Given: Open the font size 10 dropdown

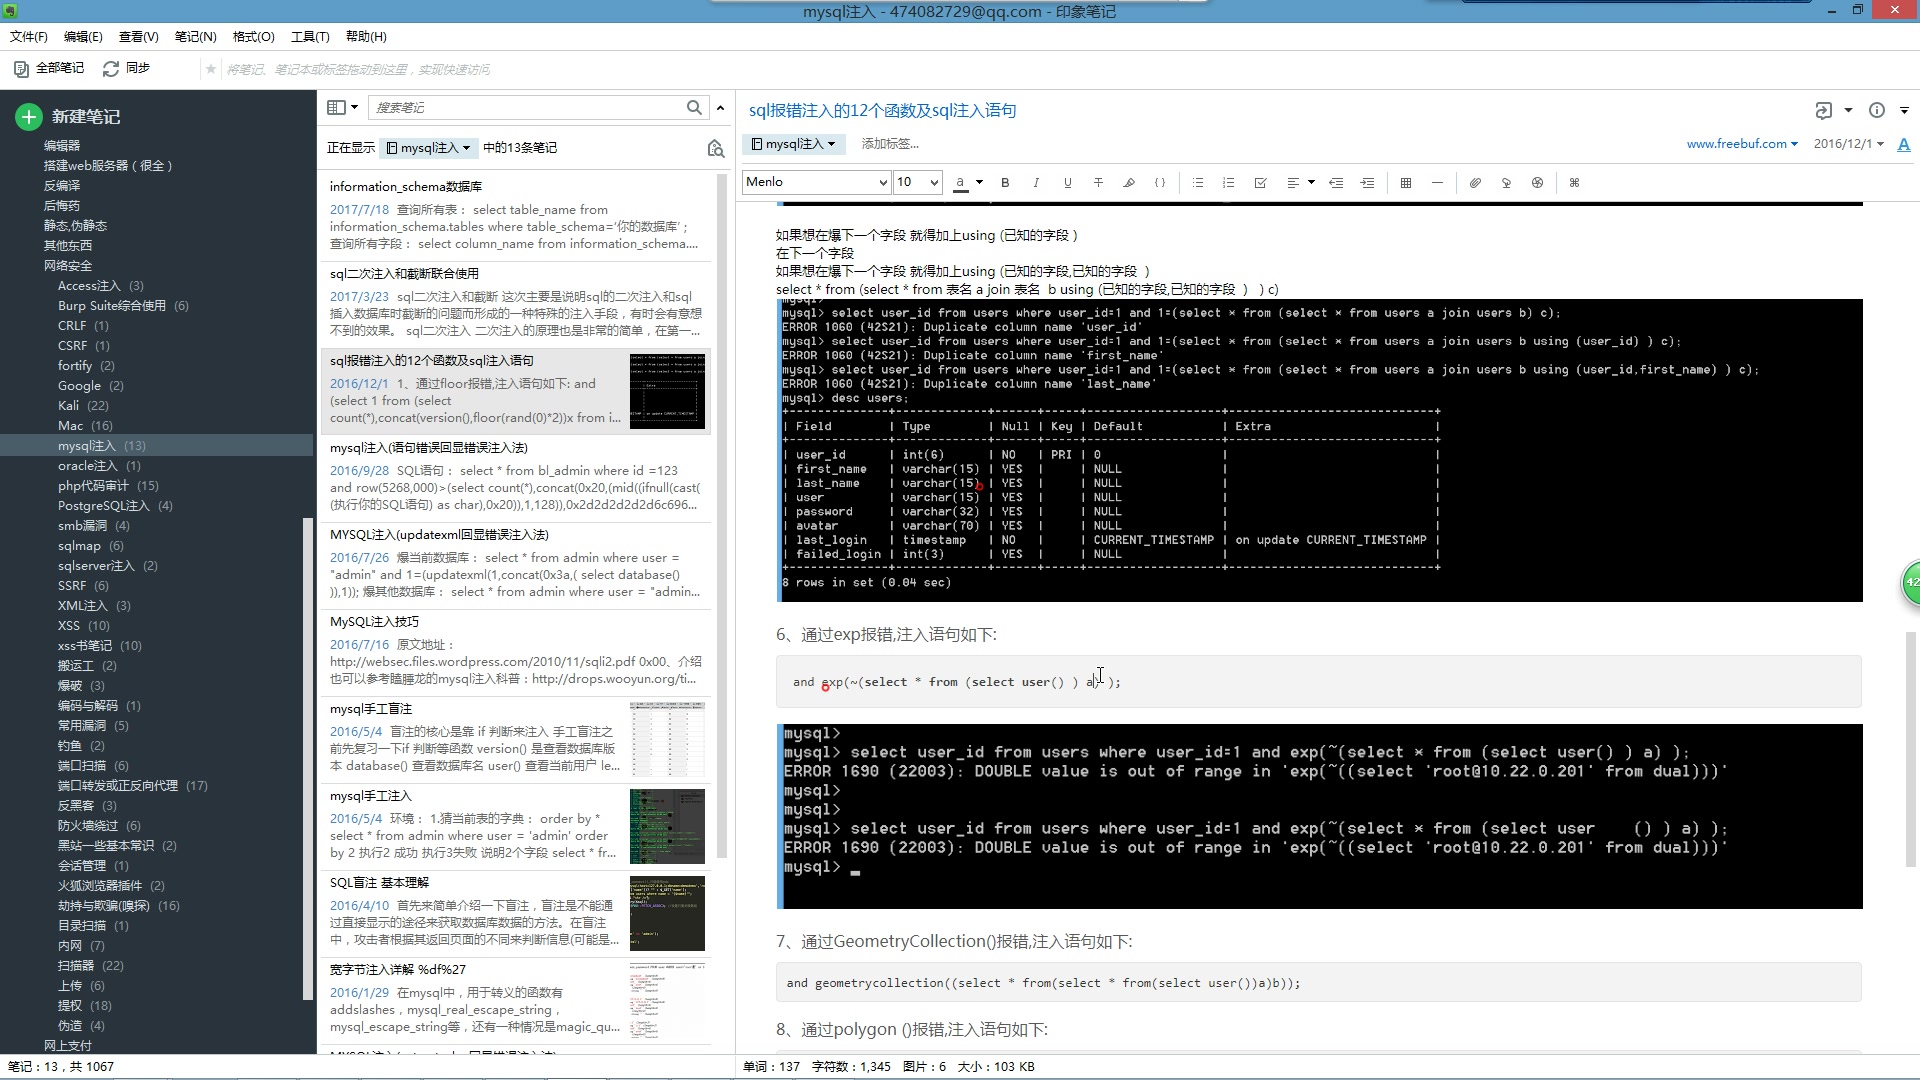Looking at the screenshot, I should tap(917, 182).
